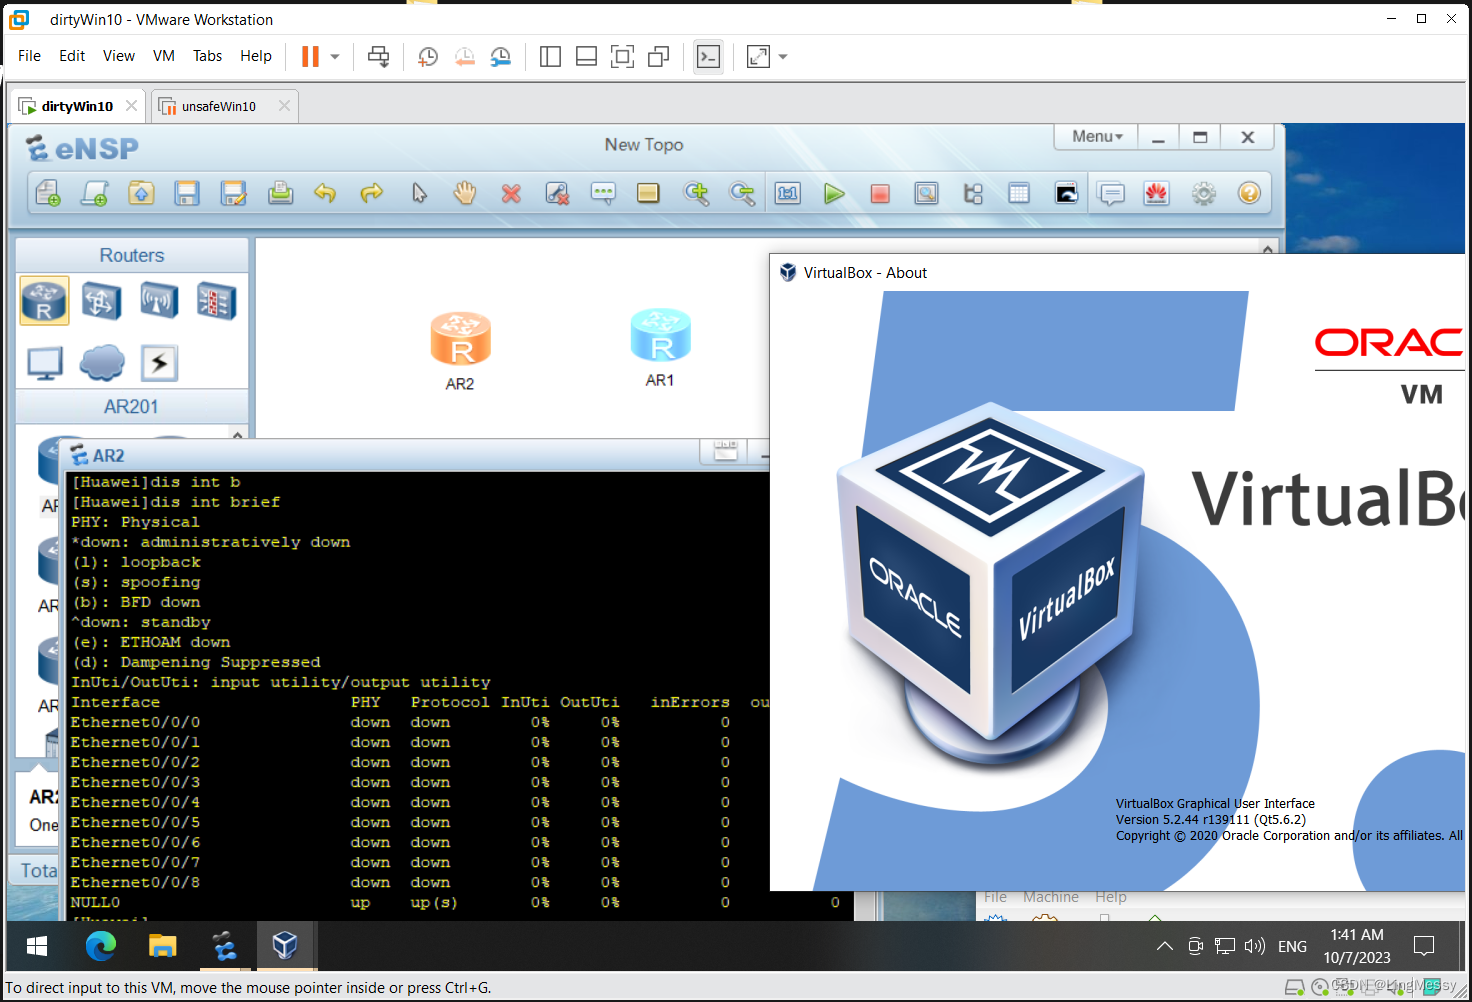The width and height of the screenshot is (1472, 1002).
Task: Open the forum chat bubbles icon
Action: pyautogui.click(x=1111, y=193)
